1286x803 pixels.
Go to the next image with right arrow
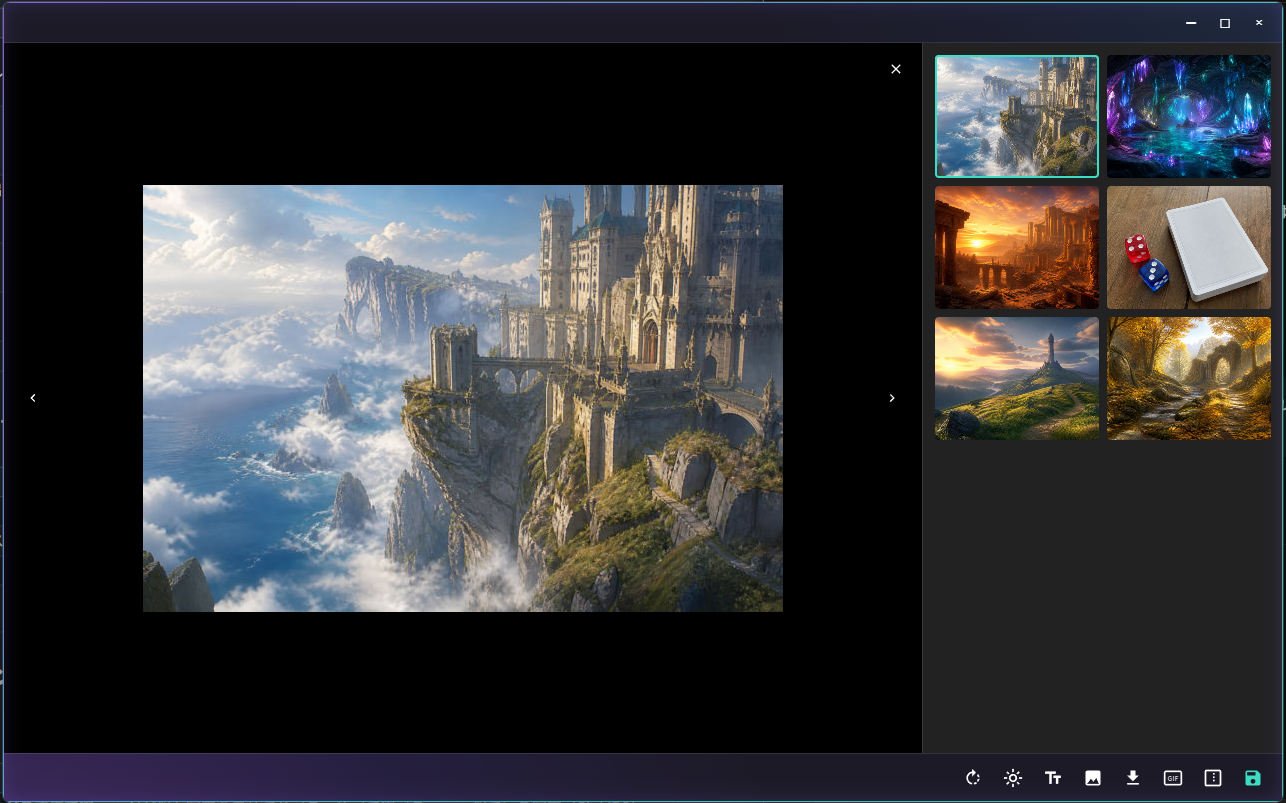pos(892,398)
